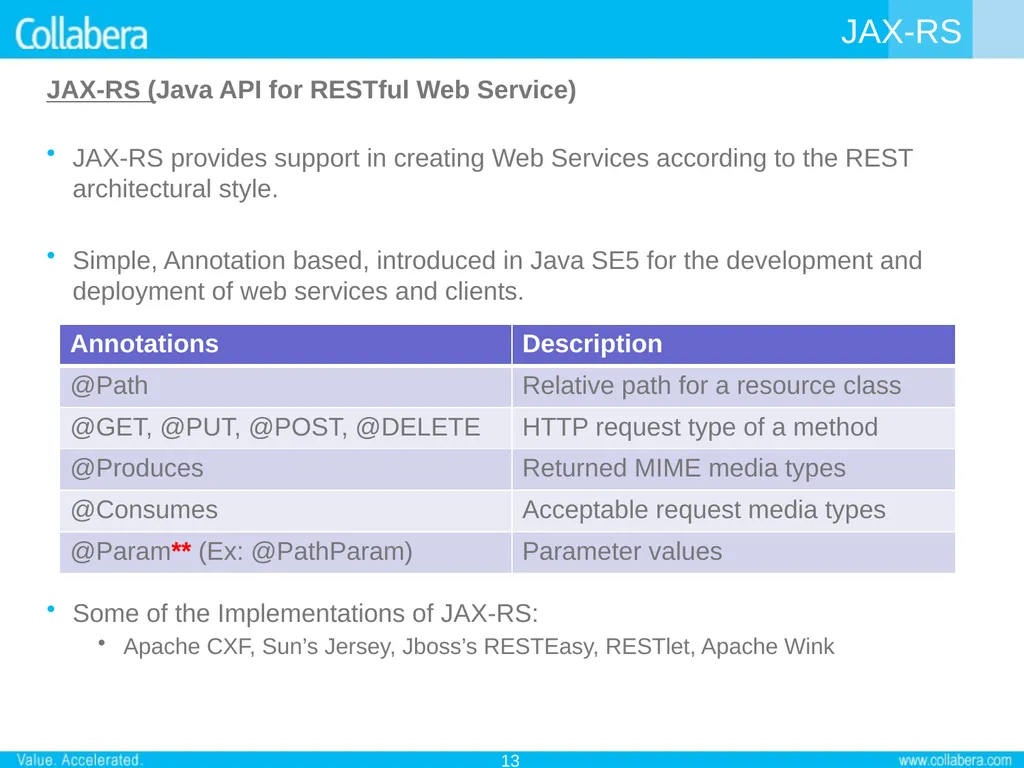
Task: Select the 'HTTP request type of a method' cell
Action: (x=733, y=428)
